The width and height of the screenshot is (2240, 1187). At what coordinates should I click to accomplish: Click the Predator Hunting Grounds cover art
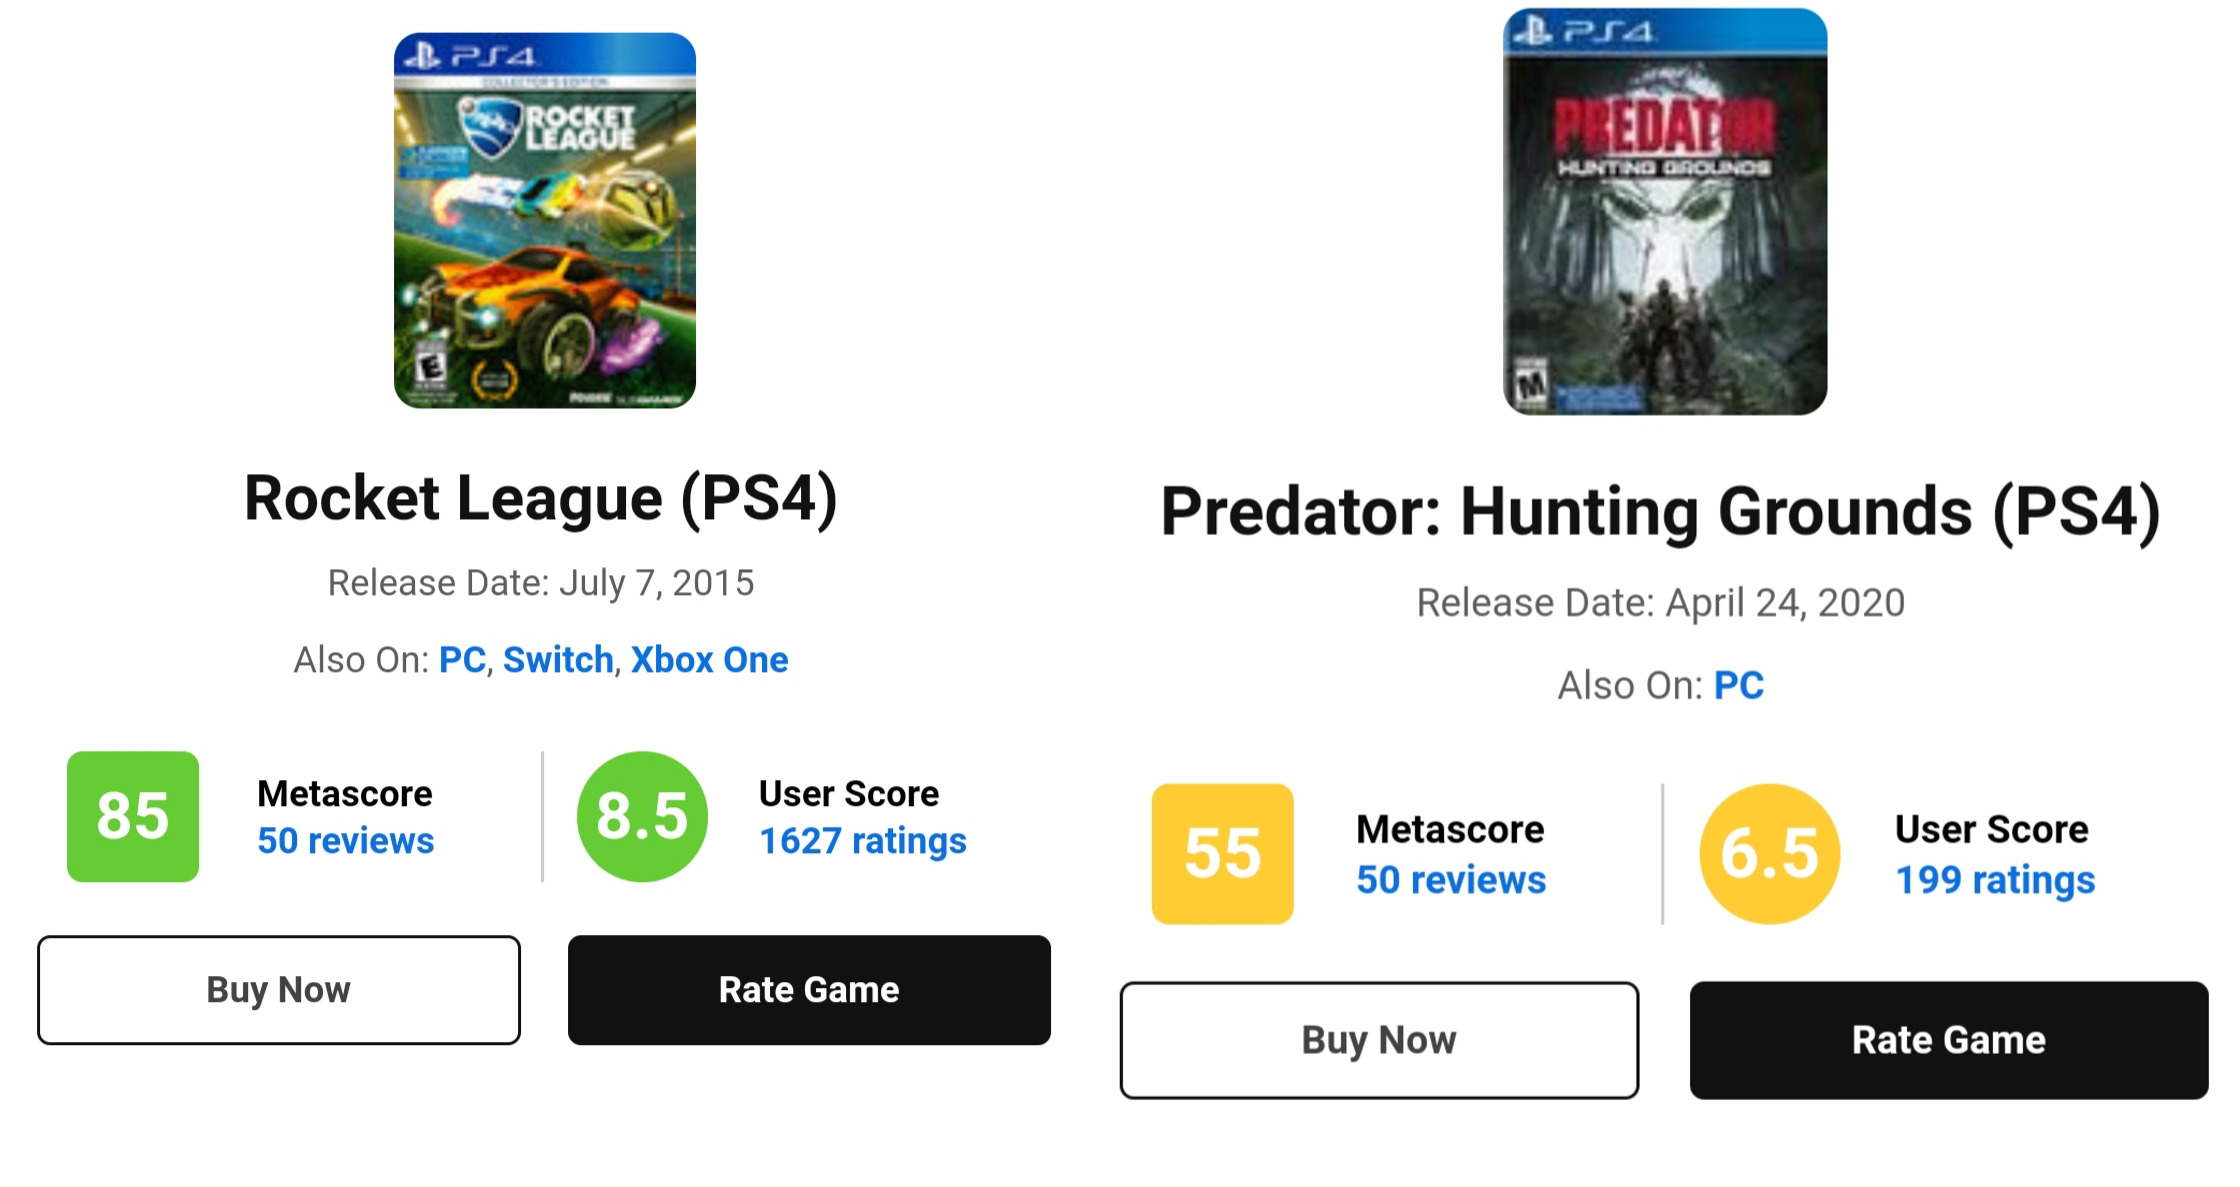(1664, 212)
